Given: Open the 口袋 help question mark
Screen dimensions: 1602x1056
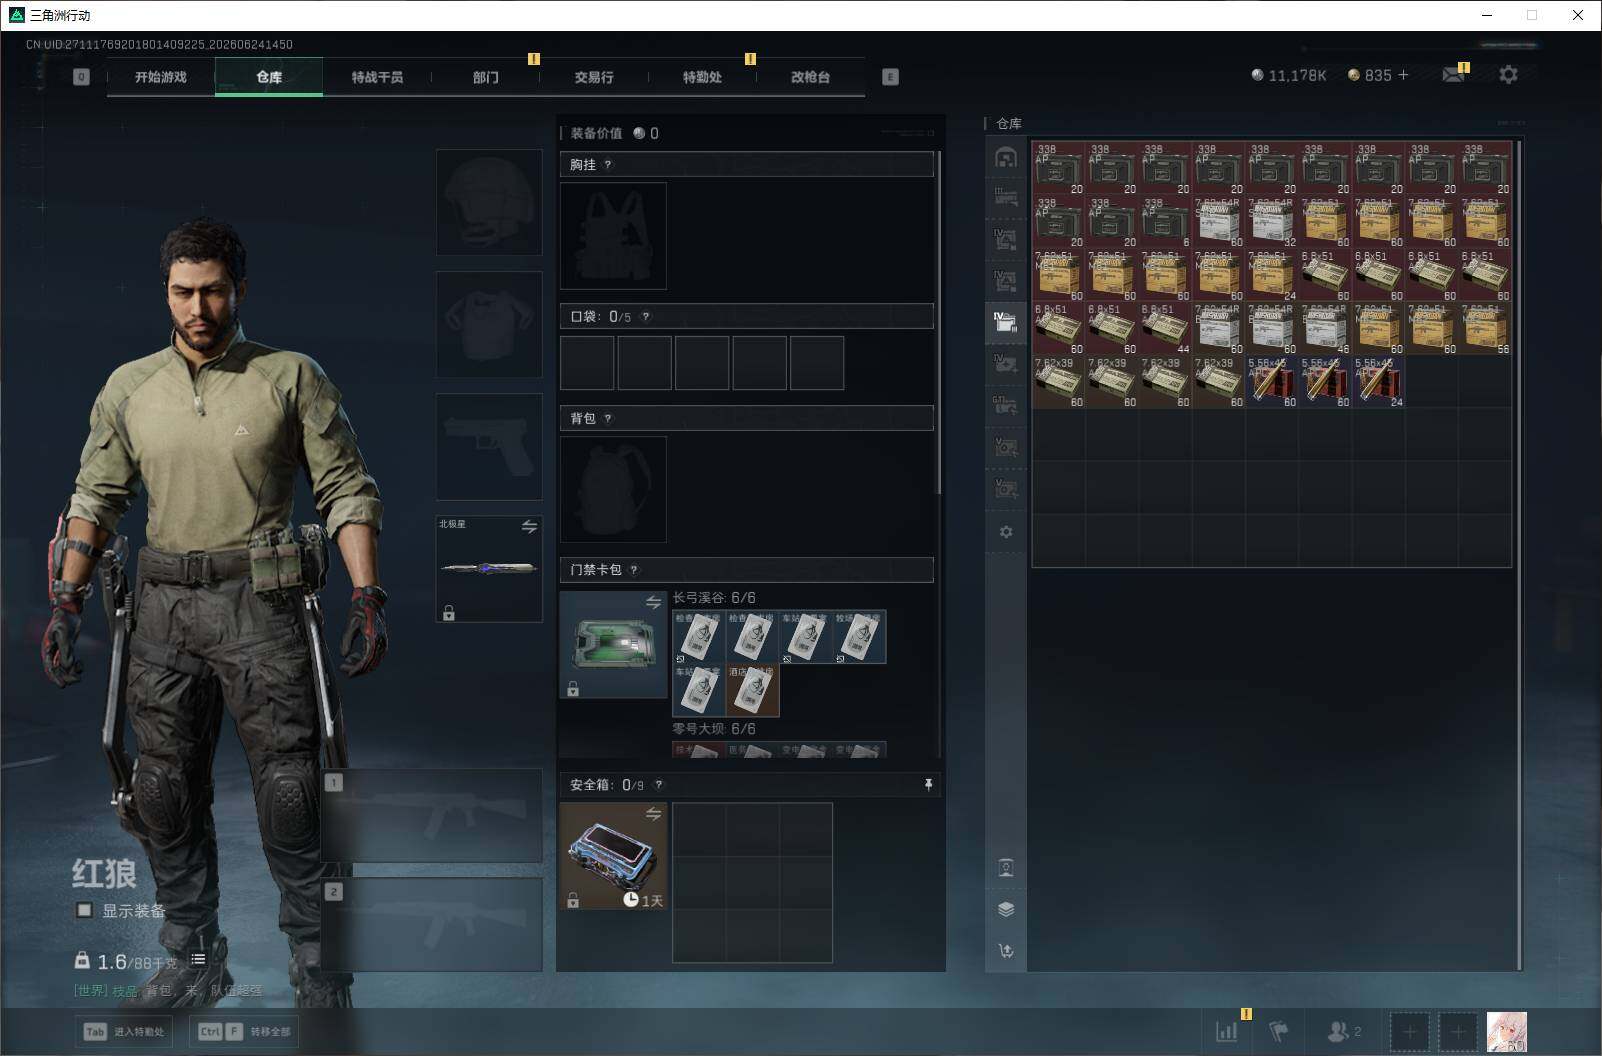Looking at the screenshot, I should [x=645, y=317].
